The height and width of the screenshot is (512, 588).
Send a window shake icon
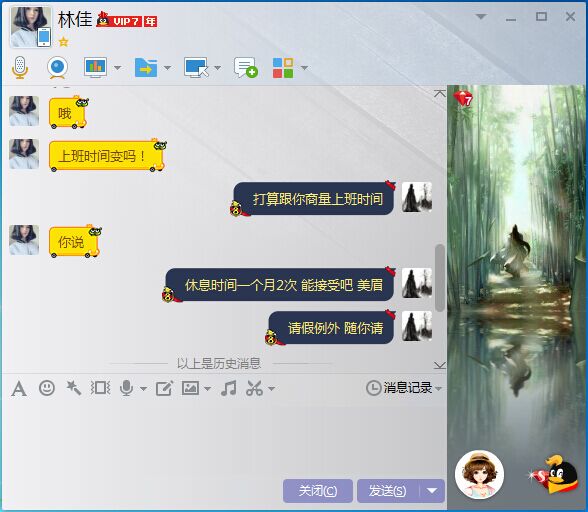[100, 388]
